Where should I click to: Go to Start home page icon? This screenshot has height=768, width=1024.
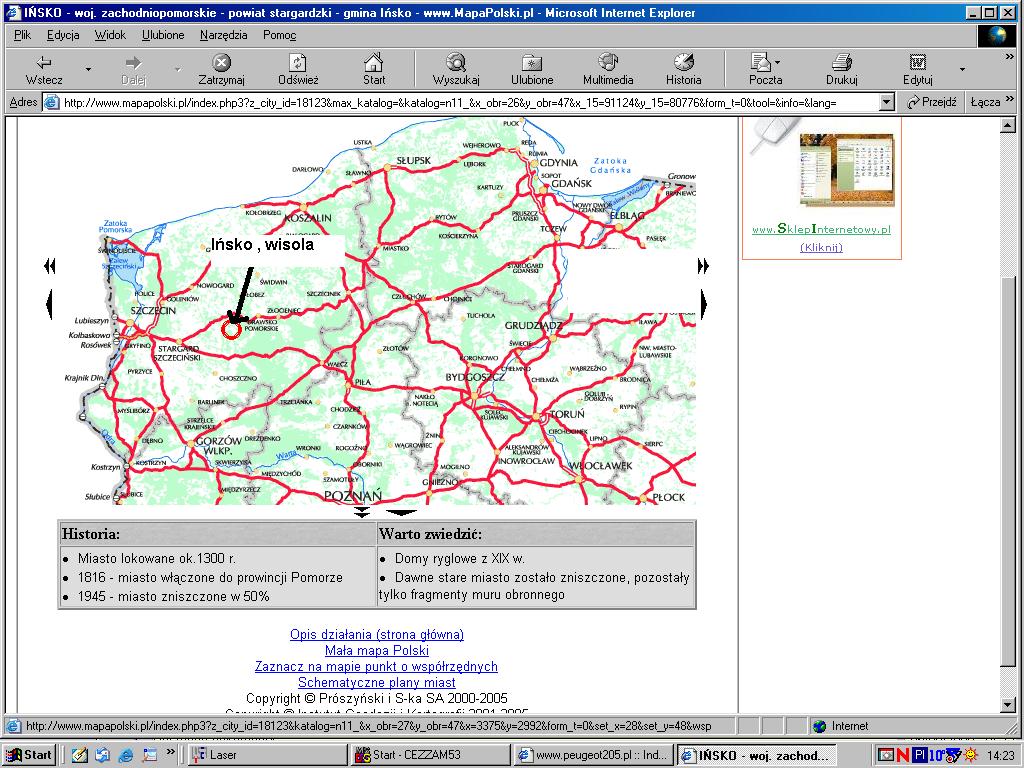pyautogui.click(x=374, y=63)
